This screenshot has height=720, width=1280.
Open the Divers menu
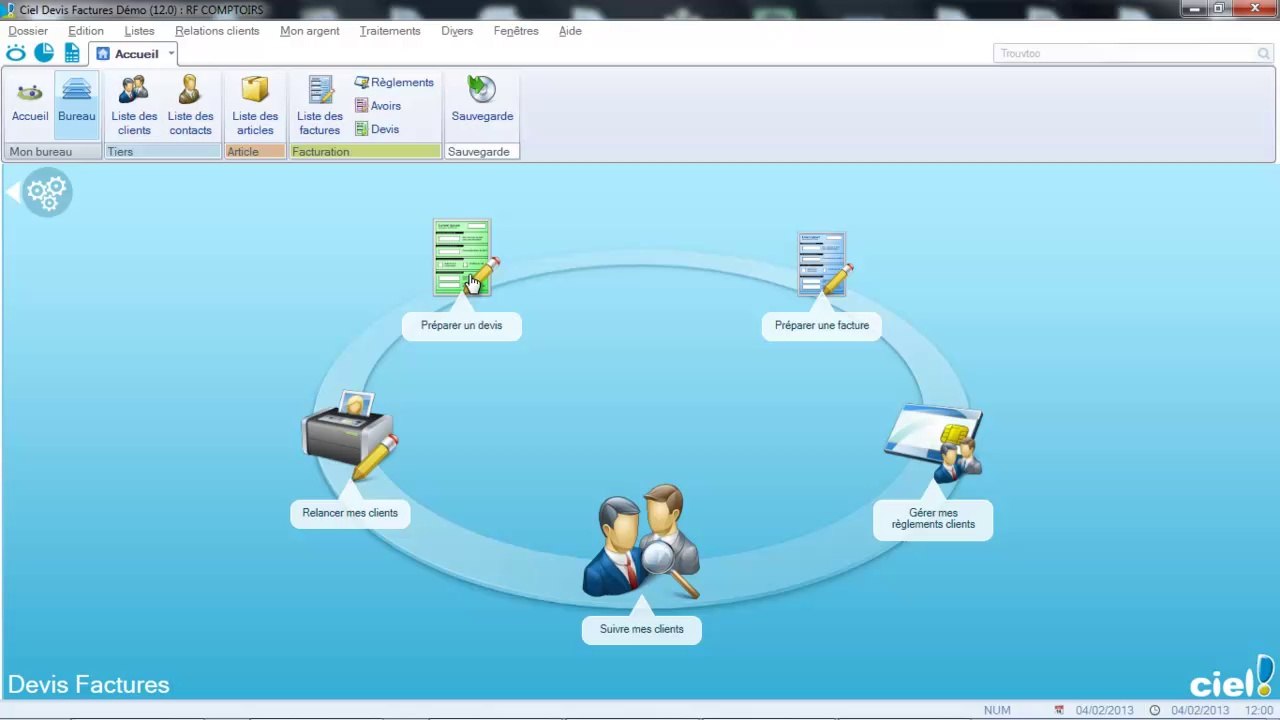click(457, 31)
